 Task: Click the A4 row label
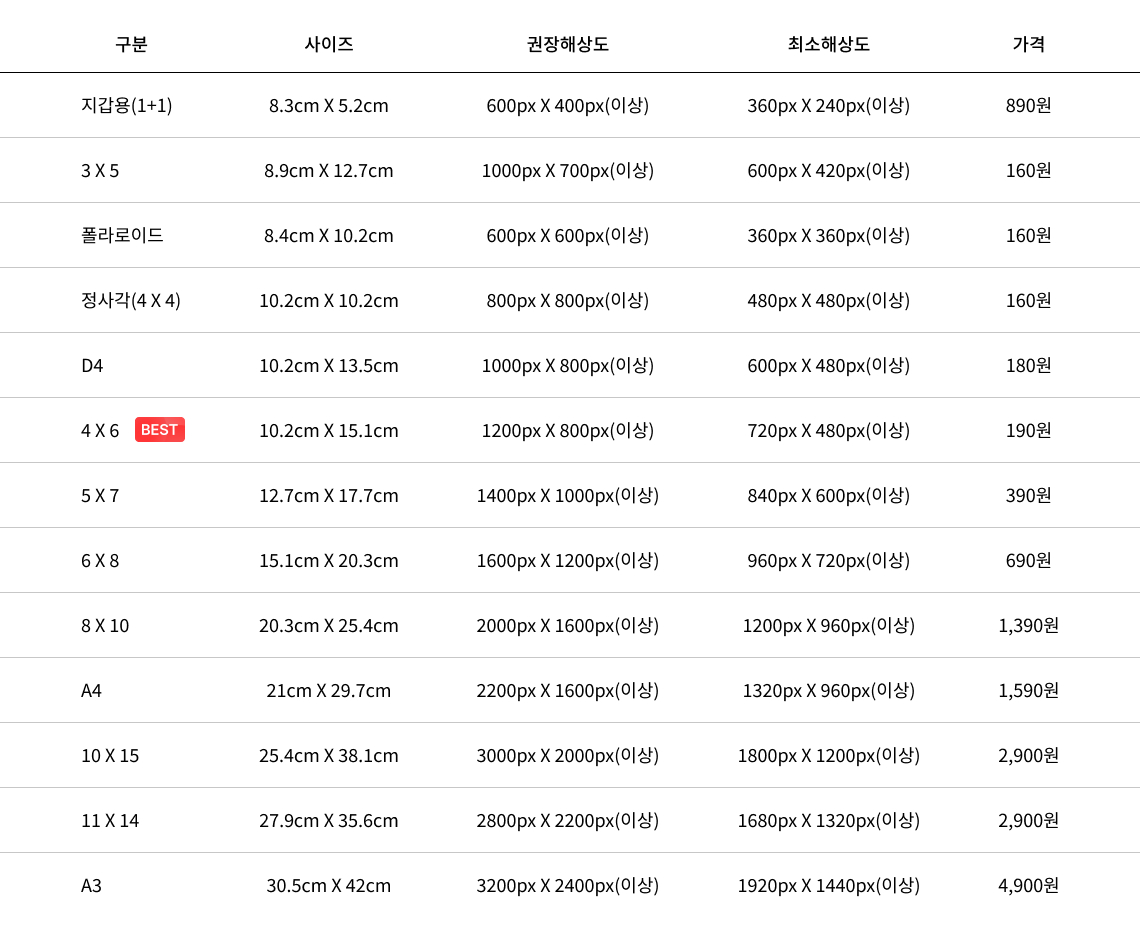pos(92,690)
